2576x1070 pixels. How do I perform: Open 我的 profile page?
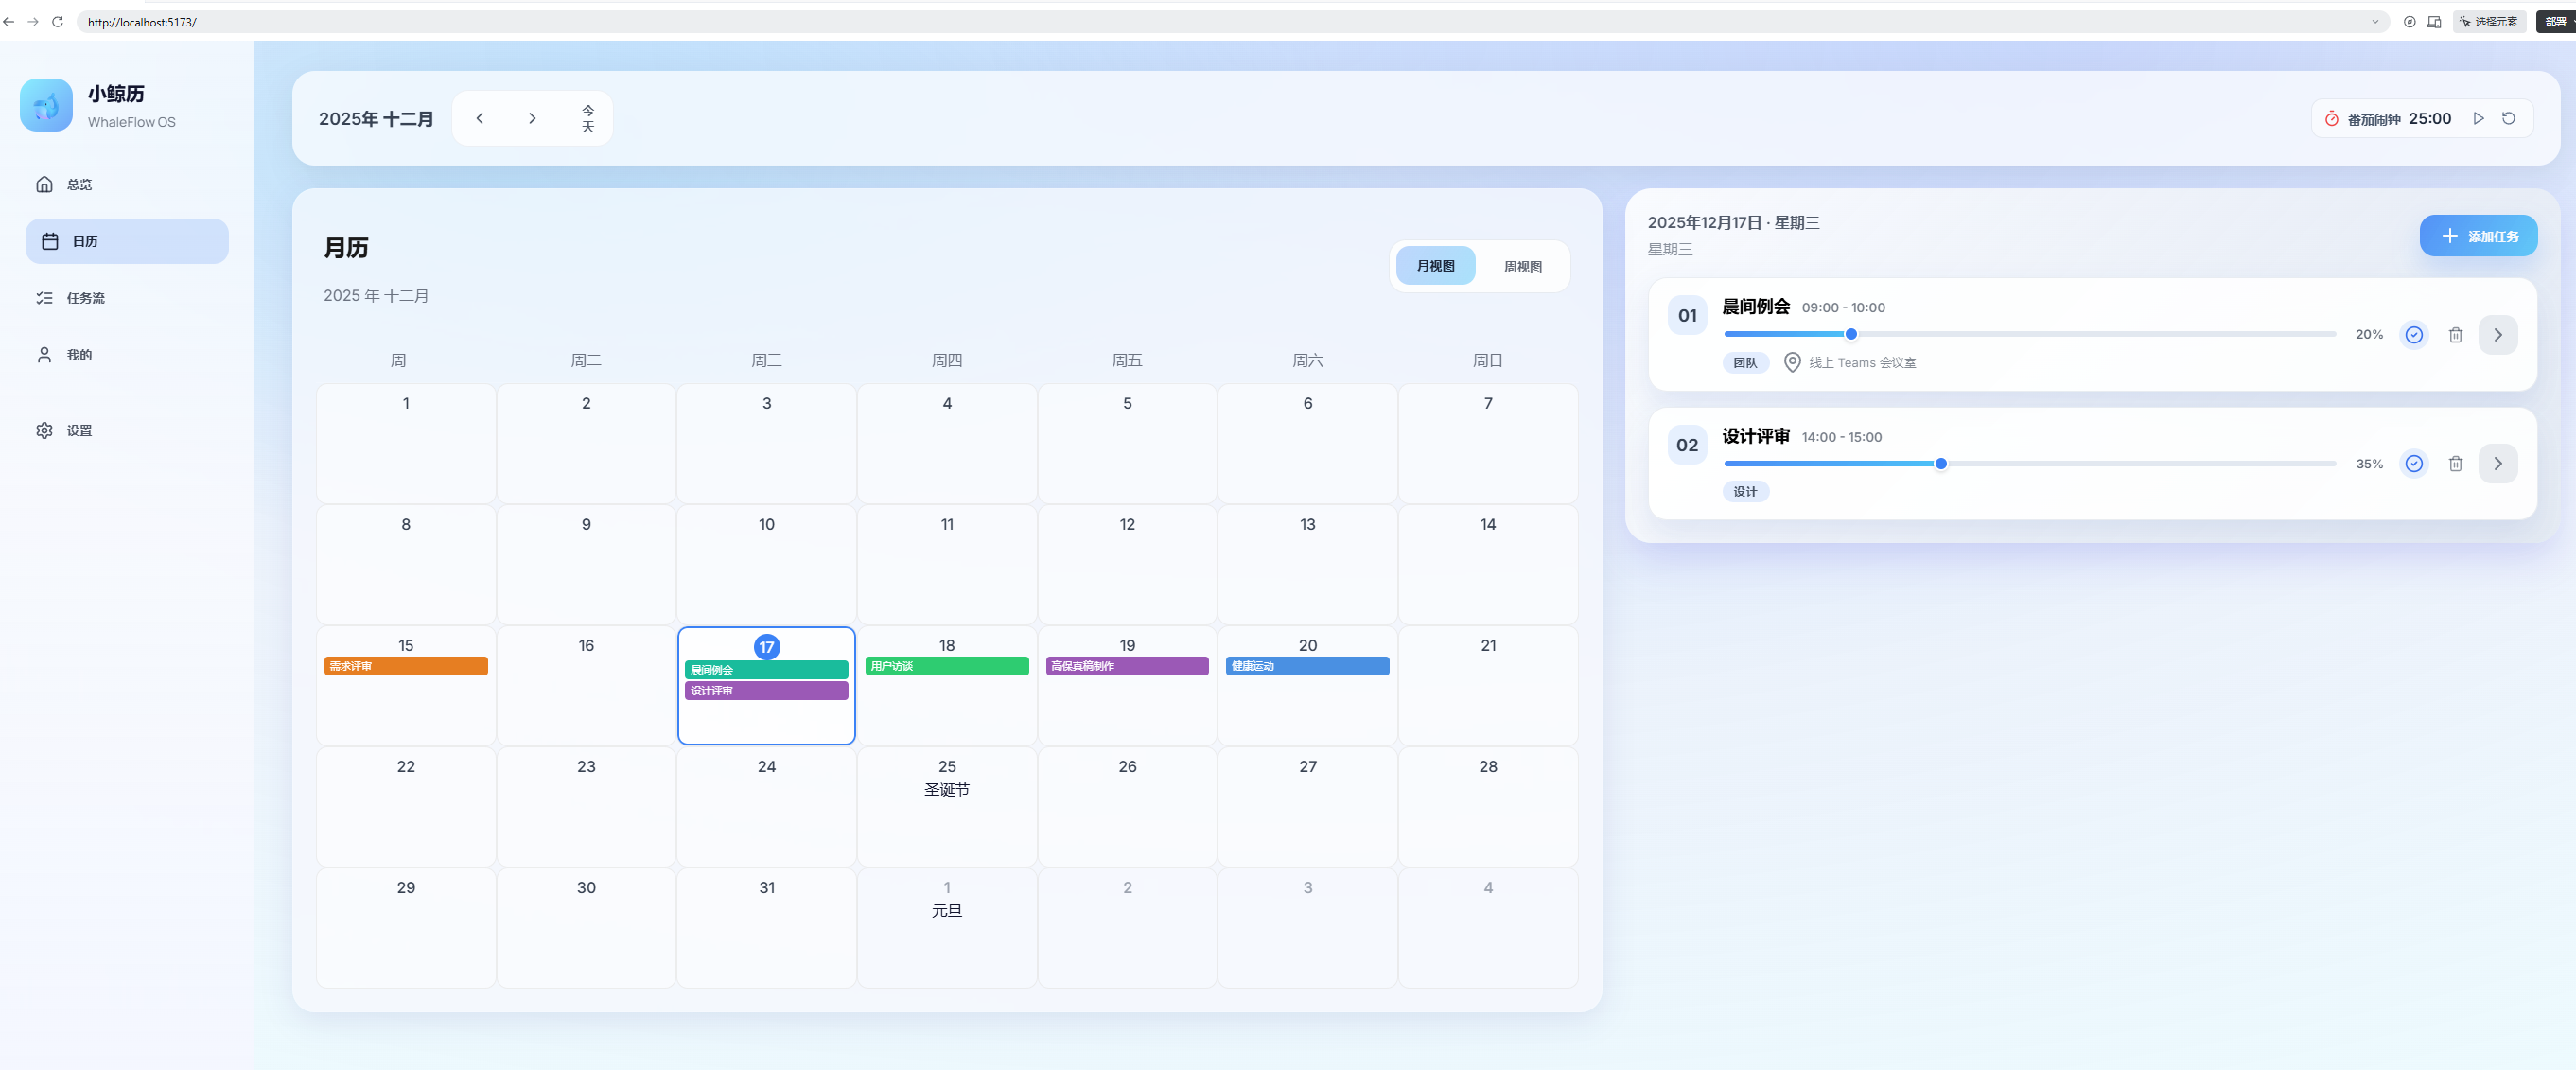click(78, 355)
